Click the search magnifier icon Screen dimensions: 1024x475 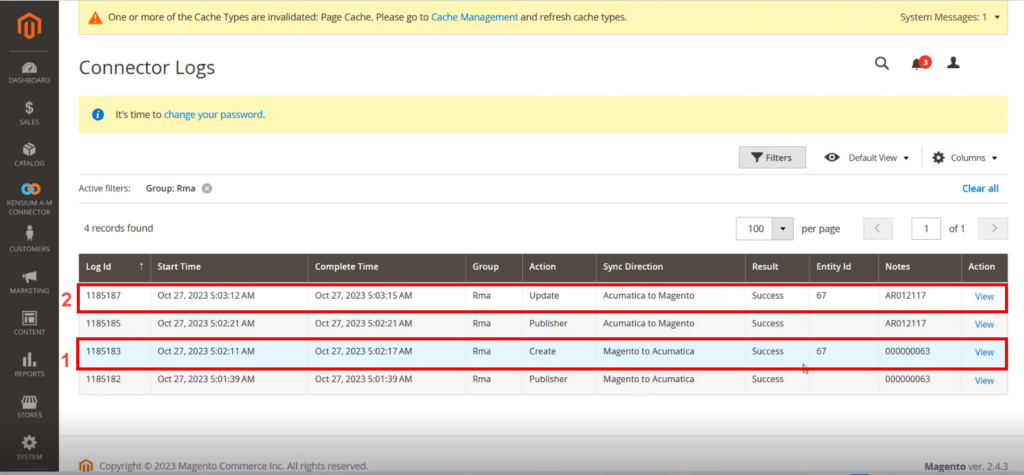point(882,63)
